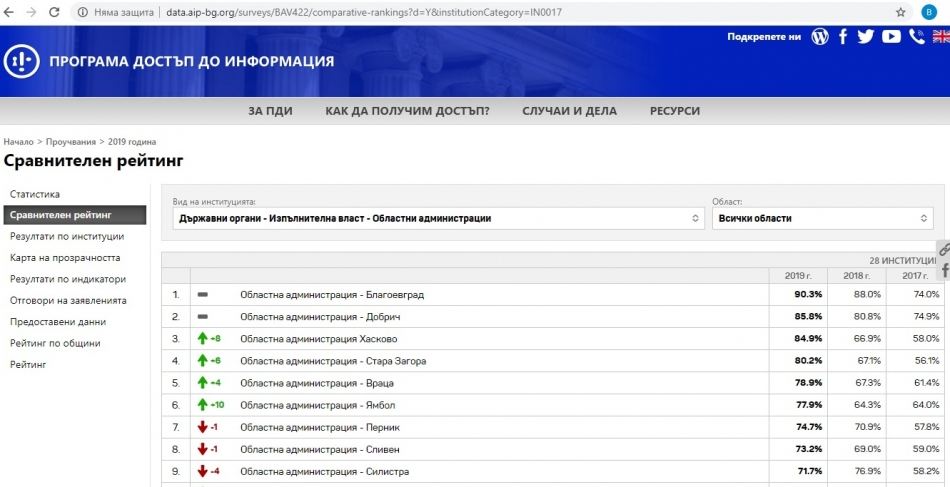950x487 pixels.
Task: Open the YouTube channel icon
Action: coord(891,37)
